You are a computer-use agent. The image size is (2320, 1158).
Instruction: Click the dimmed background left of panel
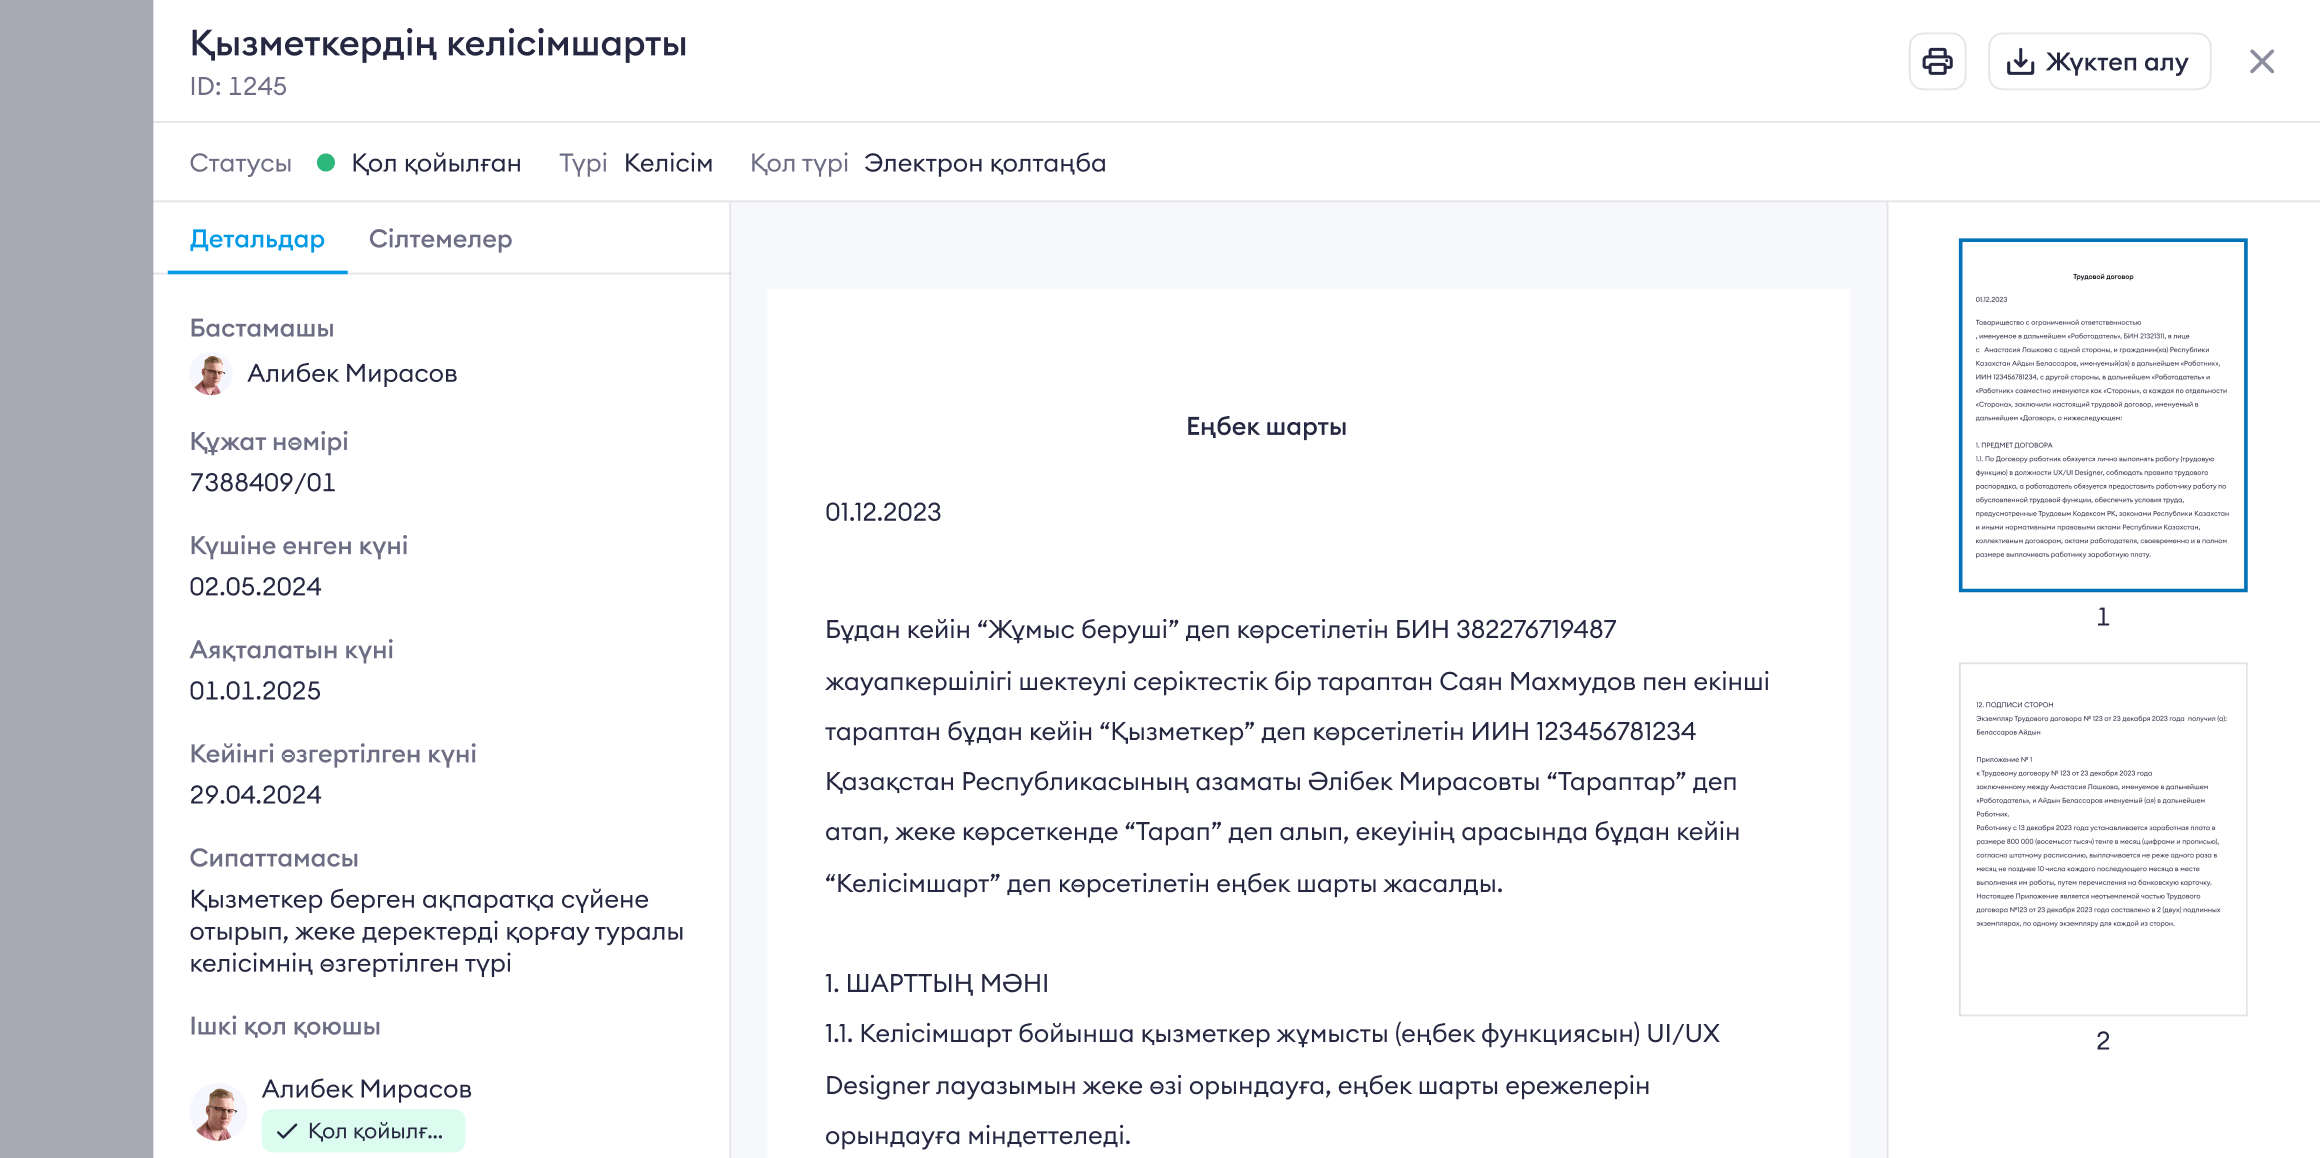pyautogui.click(x=76, y=580)
